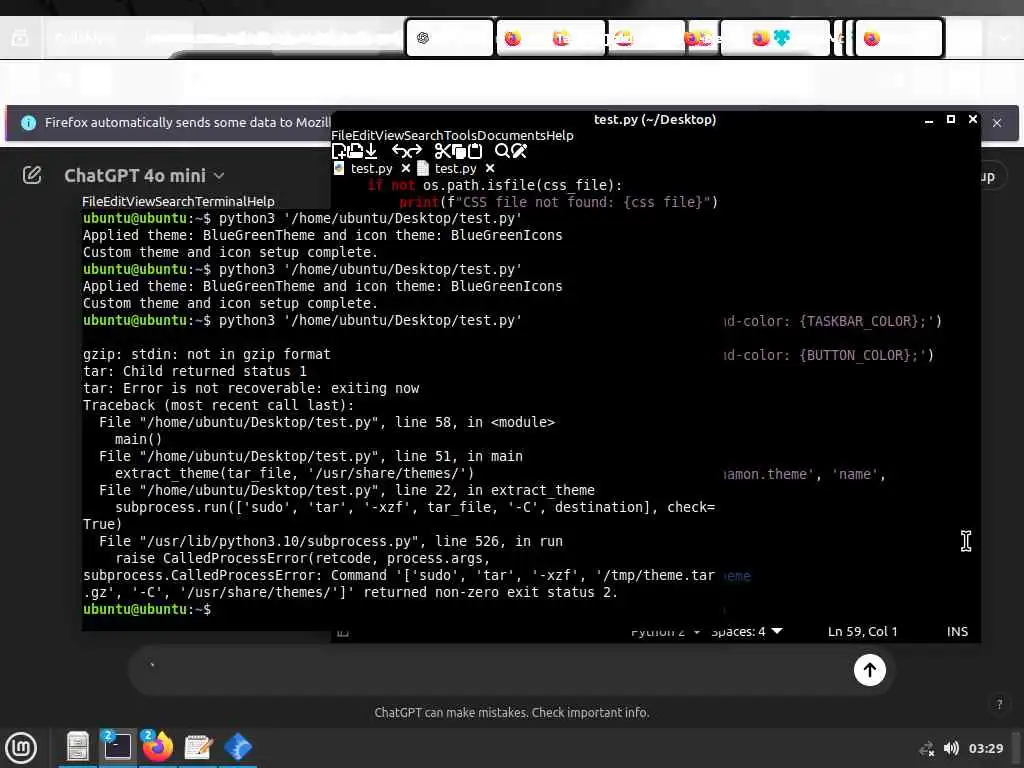
Task: Open ChatGPT help question mark
Action: pos(999,703)
